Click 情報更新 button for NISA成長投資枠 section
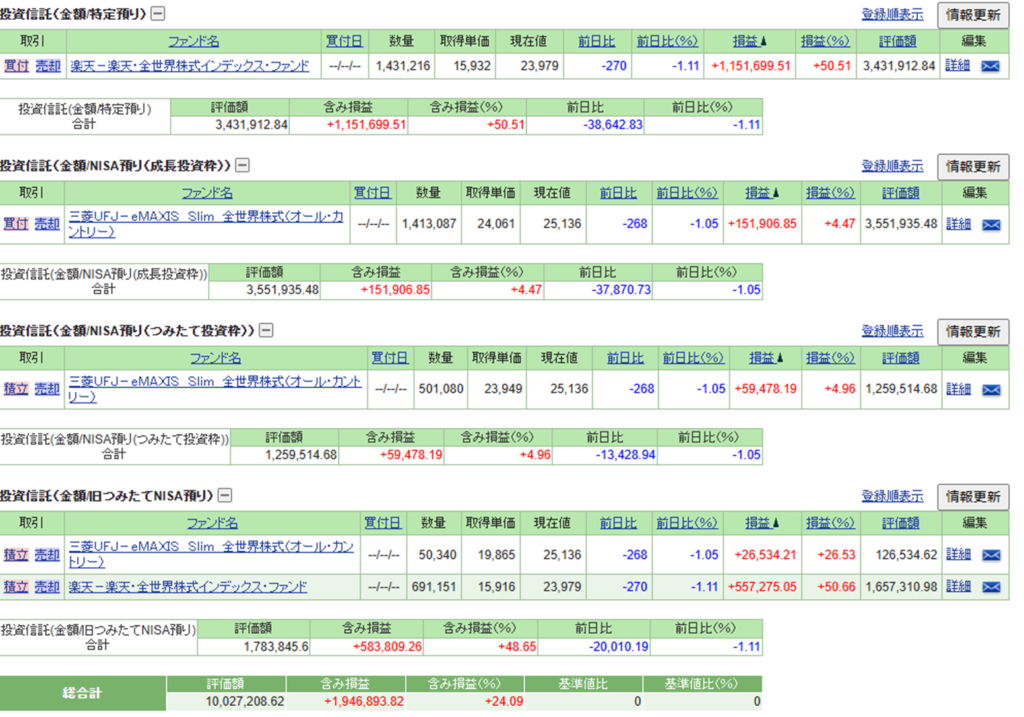 pyautogui.click(x=973, y=167)
